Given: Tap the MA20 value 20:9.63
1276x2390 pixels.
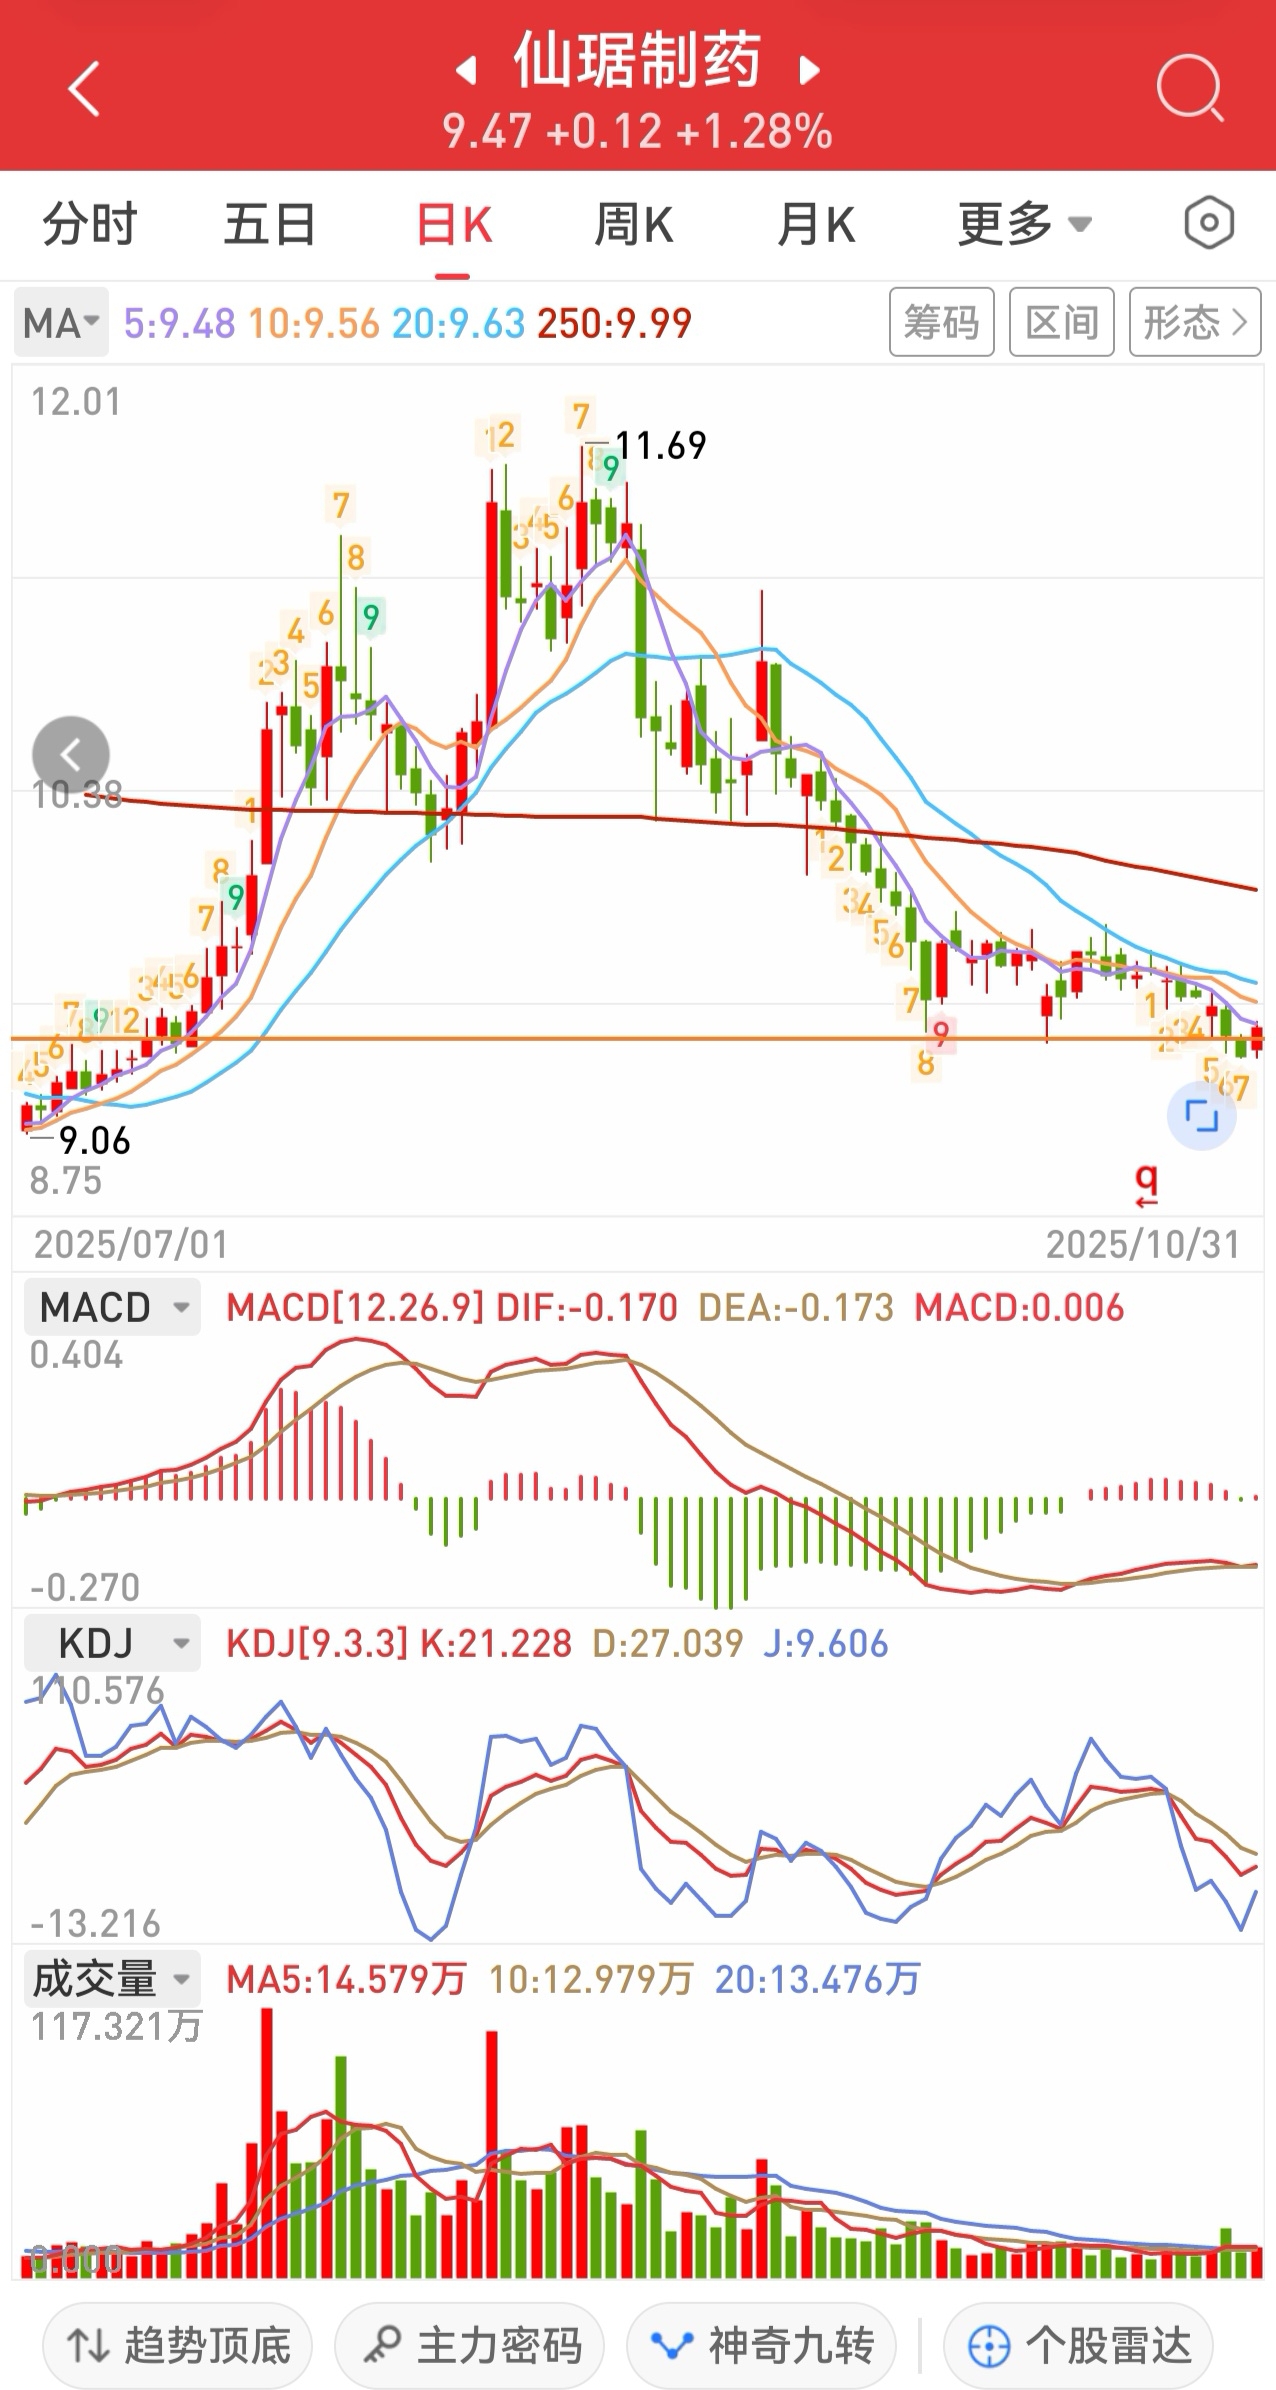Looking at the screenshot, I should tap(458, 323).
